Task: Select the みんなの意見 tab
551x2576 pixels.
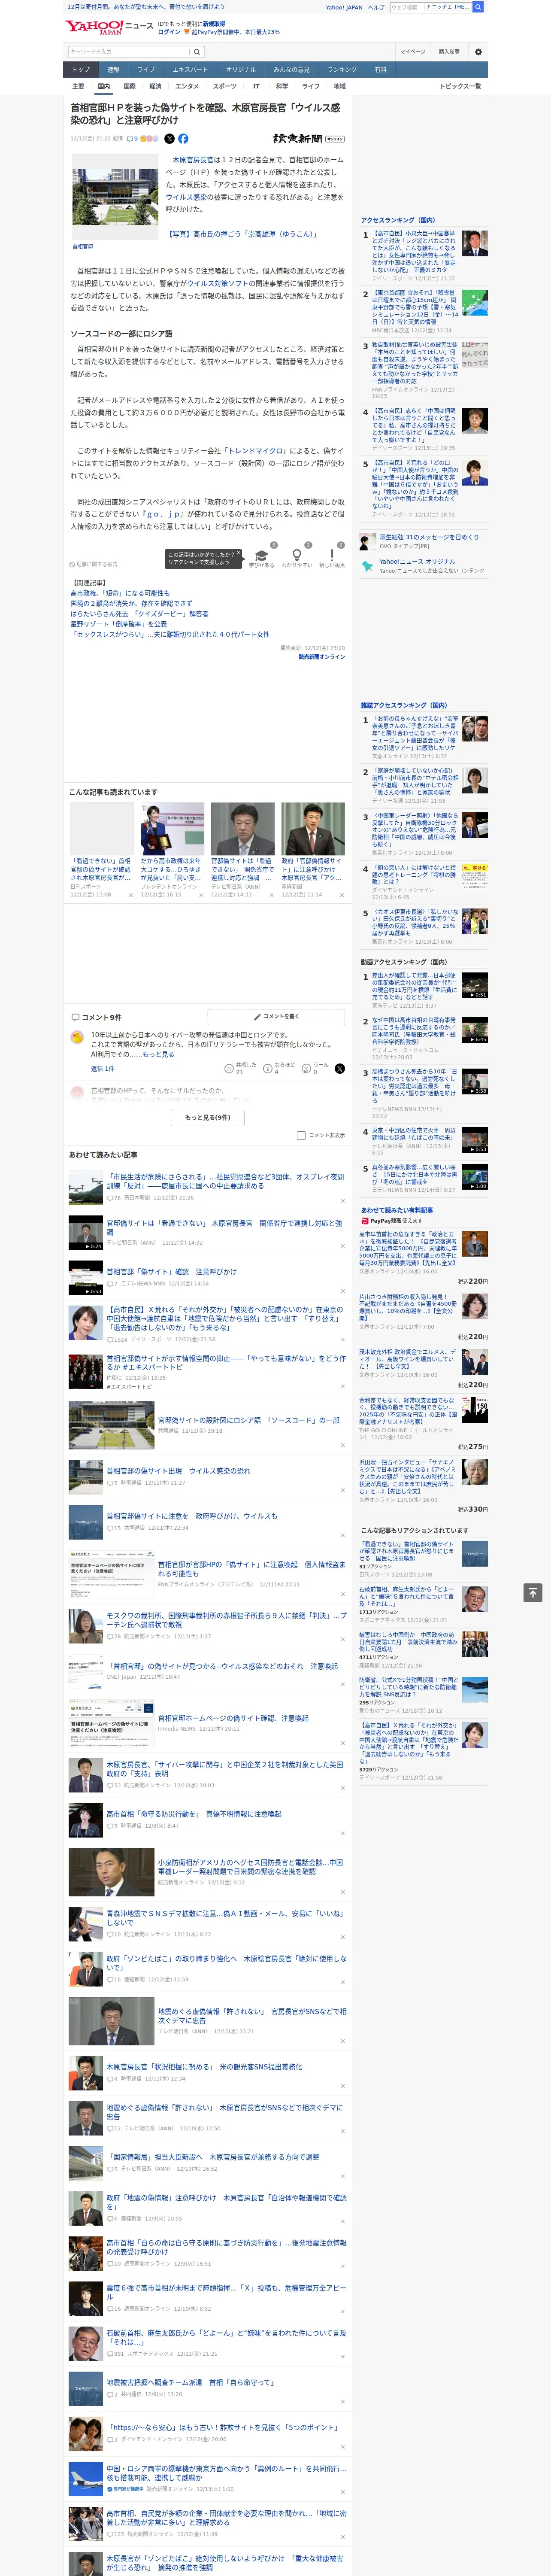Action: pos(291,70)
